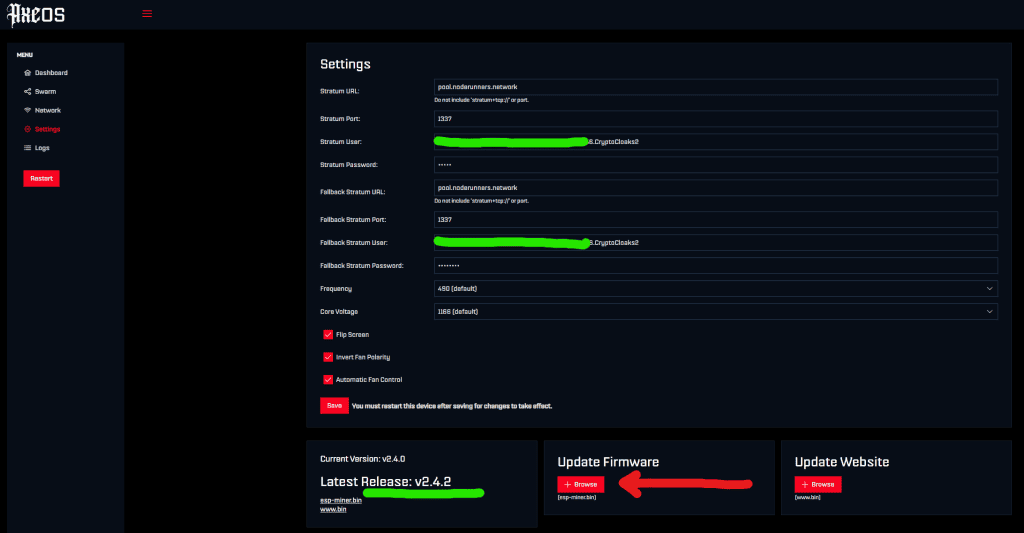Screen dimensions: 1024x533
Task: Click the Settings page heading
Action: (x=345, y=64)
